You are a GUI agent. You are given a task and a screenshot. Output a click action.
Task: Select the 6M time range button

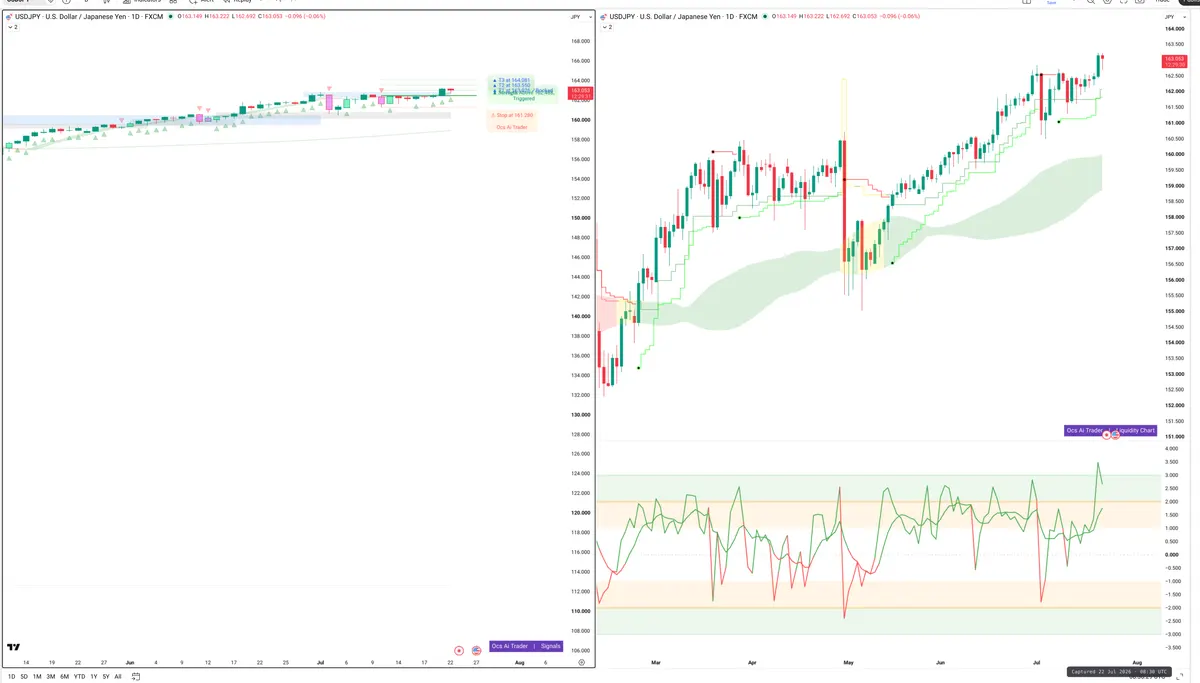pos(64,677)
